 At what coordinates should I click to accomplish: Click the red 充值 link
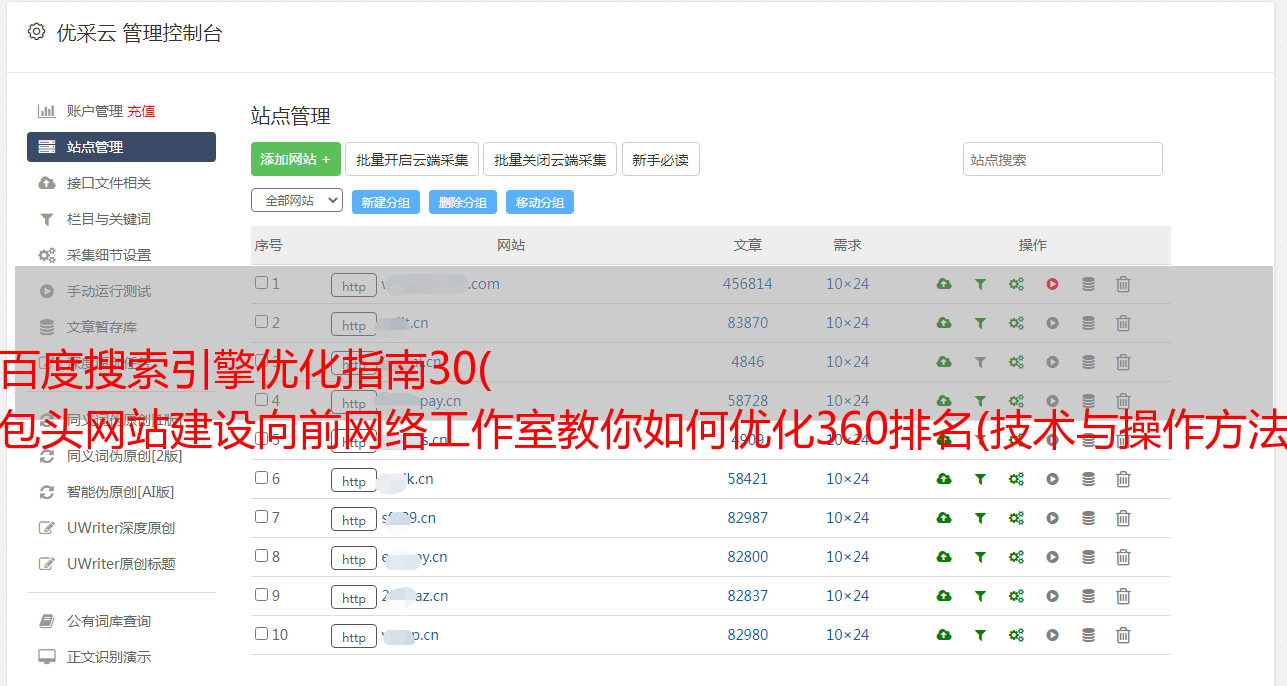coord(141,111)
